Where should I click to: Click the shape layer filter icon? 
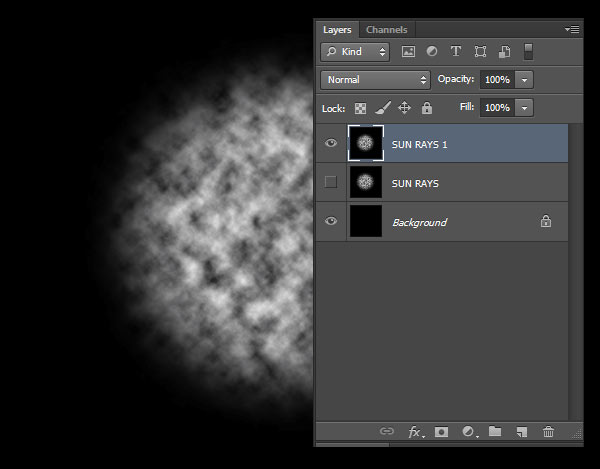[x=480, y=51]
